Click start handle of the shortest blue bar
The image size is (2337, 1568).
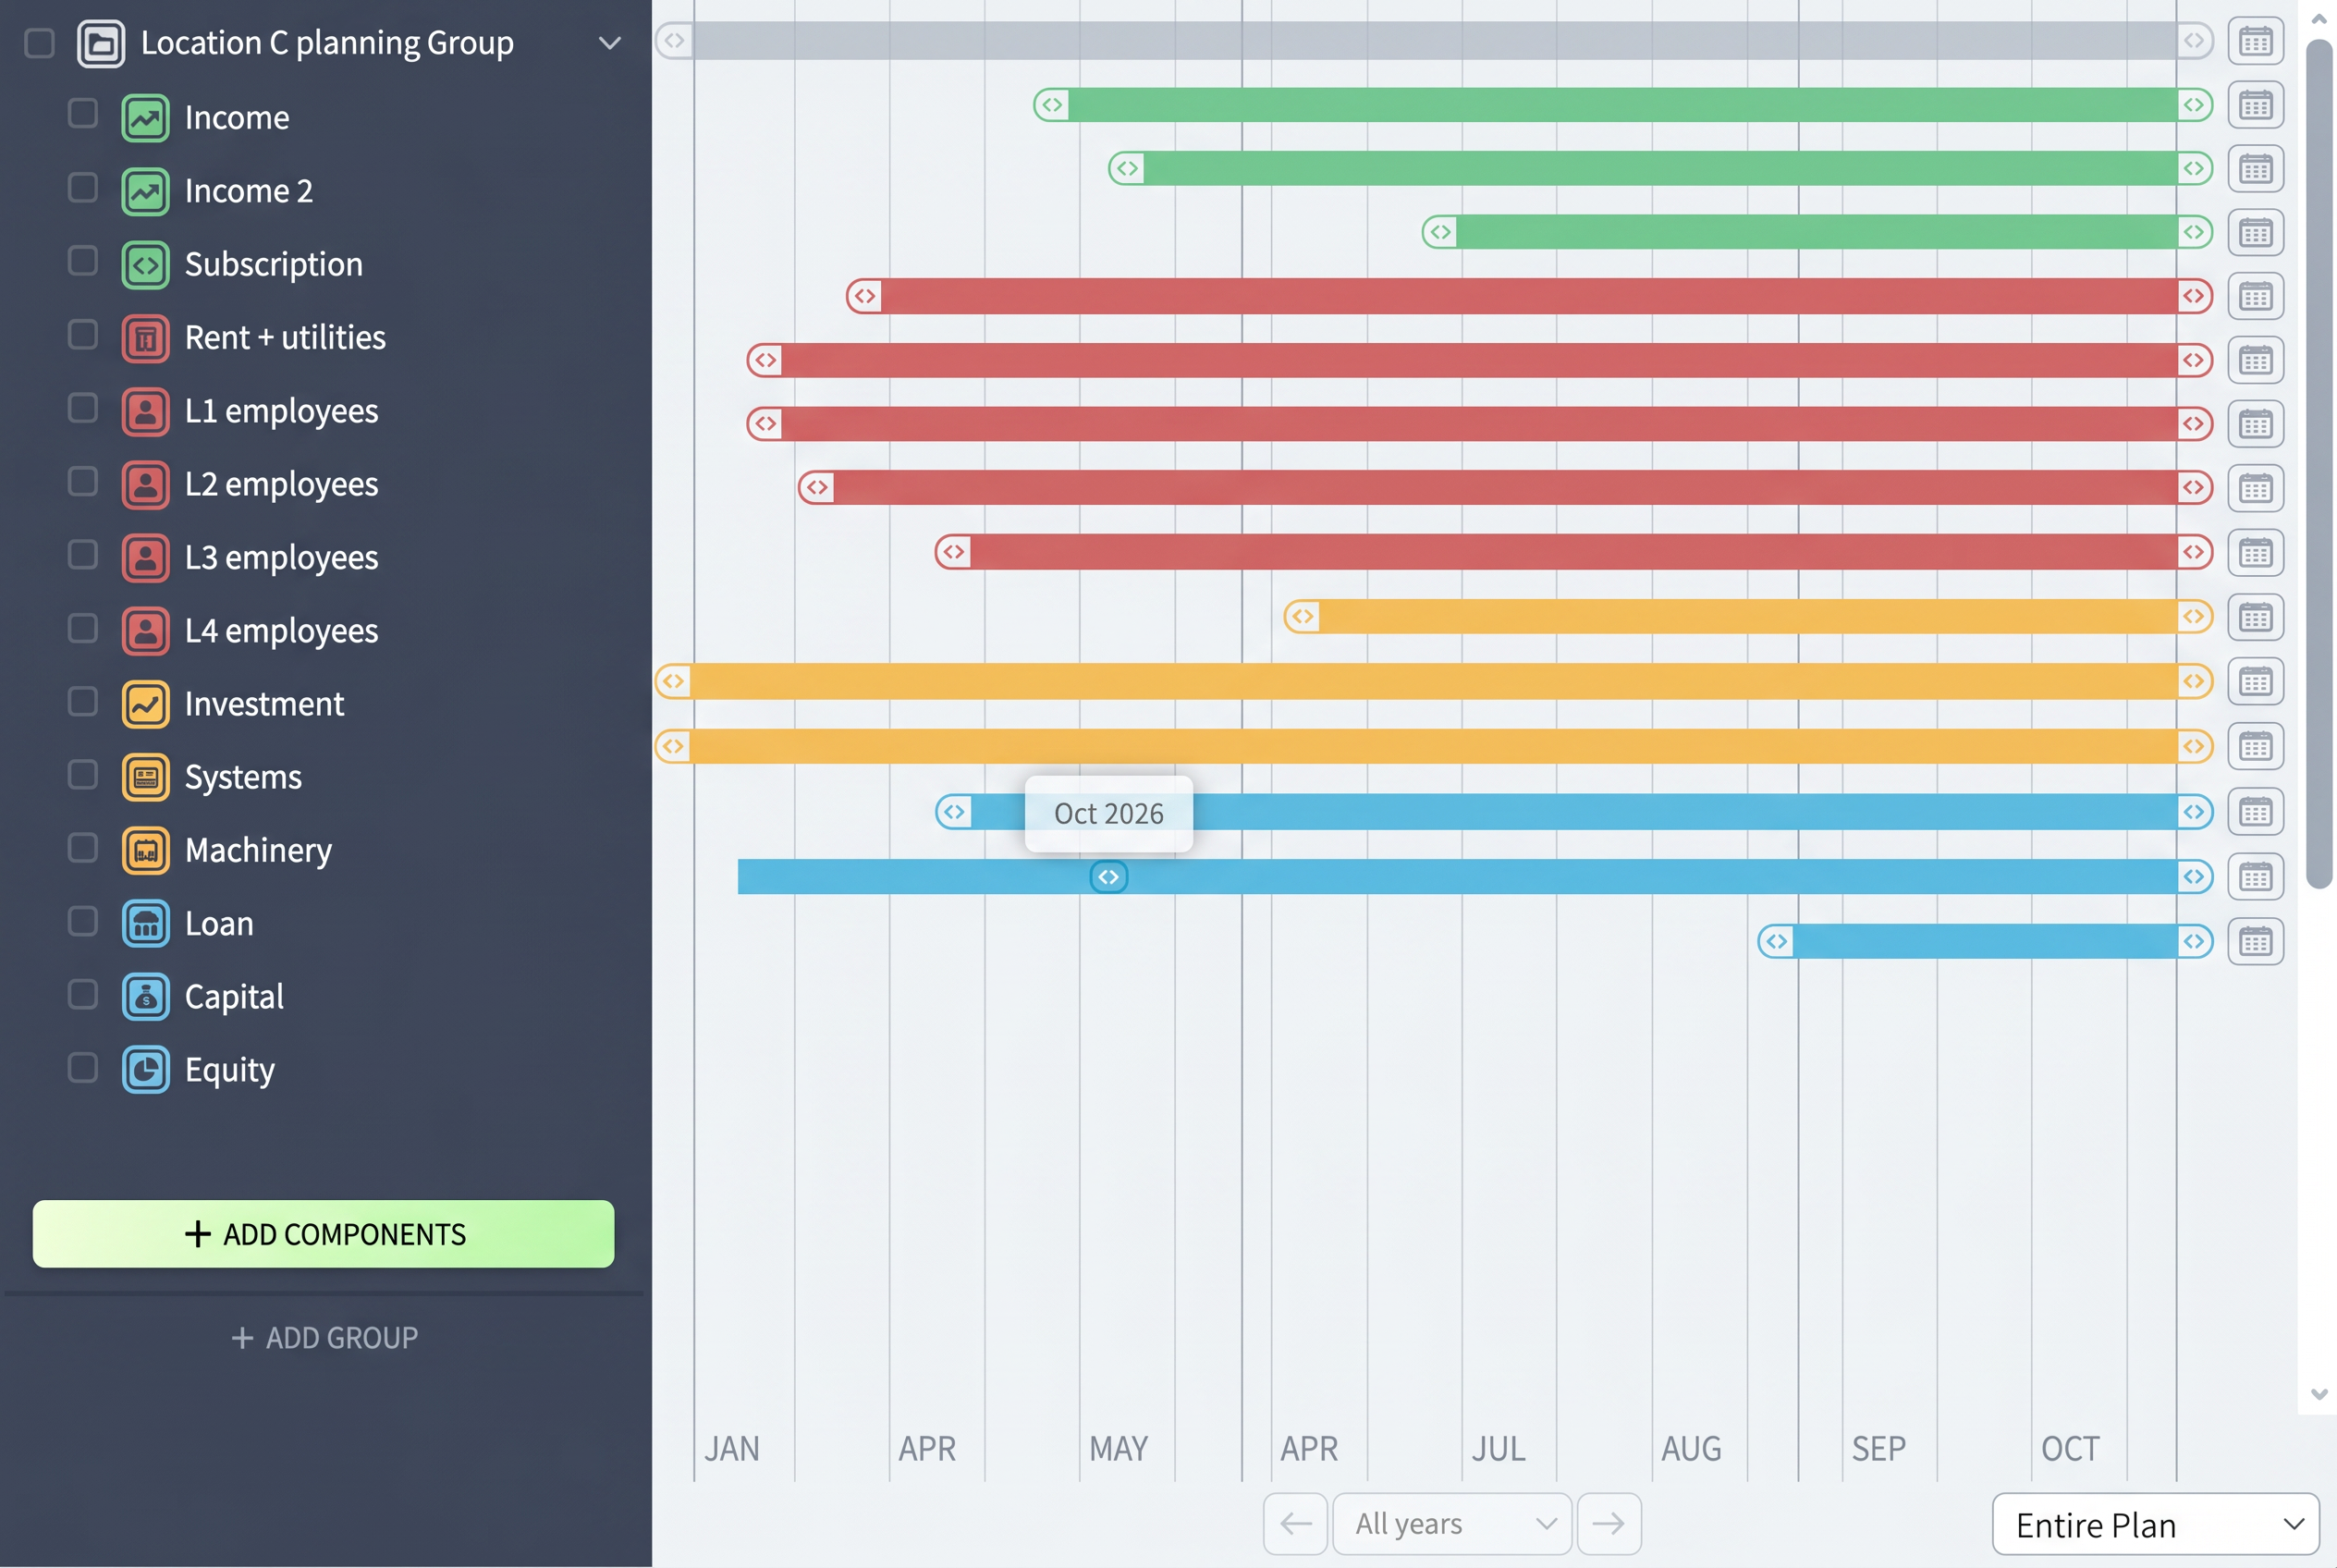(x=1776, y=941)
